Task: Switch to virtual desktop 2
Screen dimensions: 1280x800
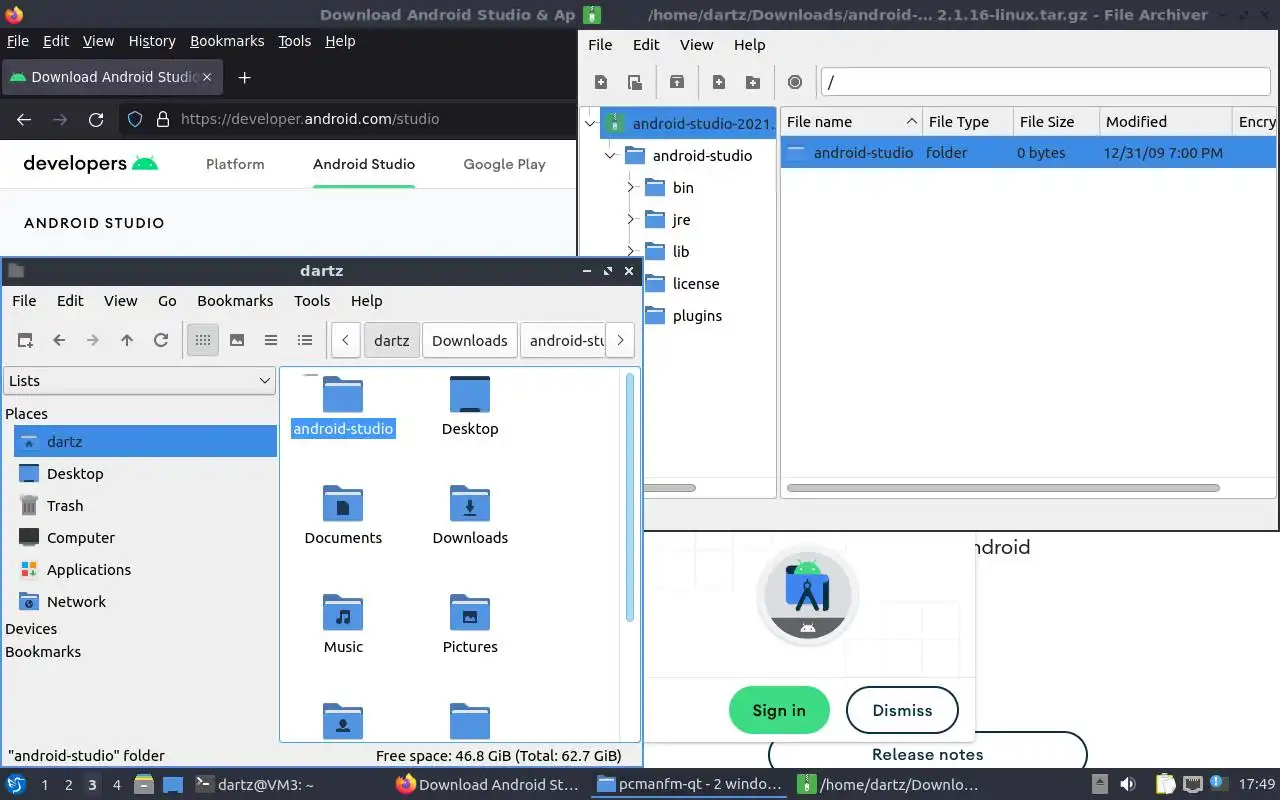Action: tap(68, 785)
